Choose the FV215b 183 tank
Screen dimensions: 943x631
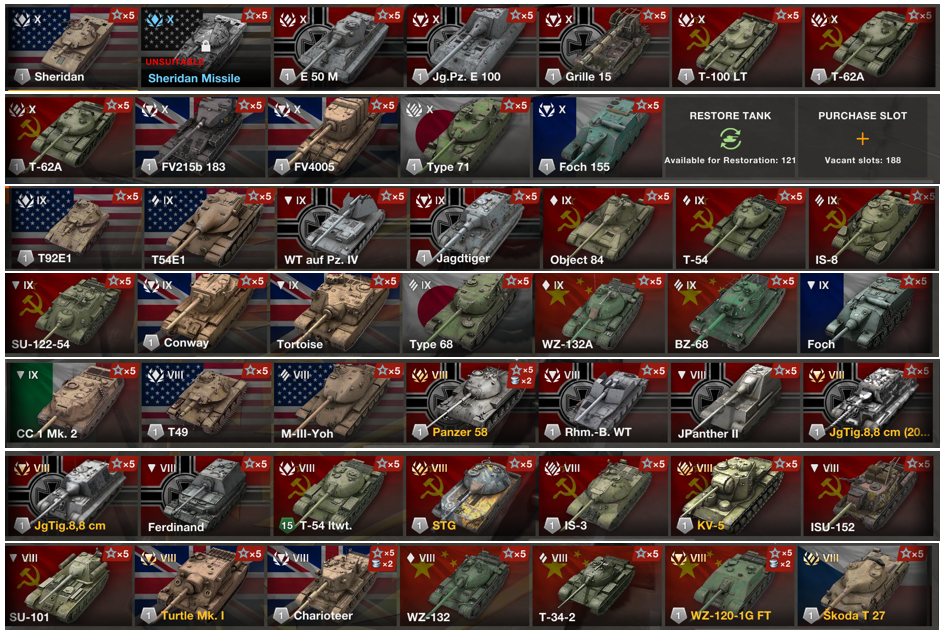pyautogui.click(x=200, y=137)
